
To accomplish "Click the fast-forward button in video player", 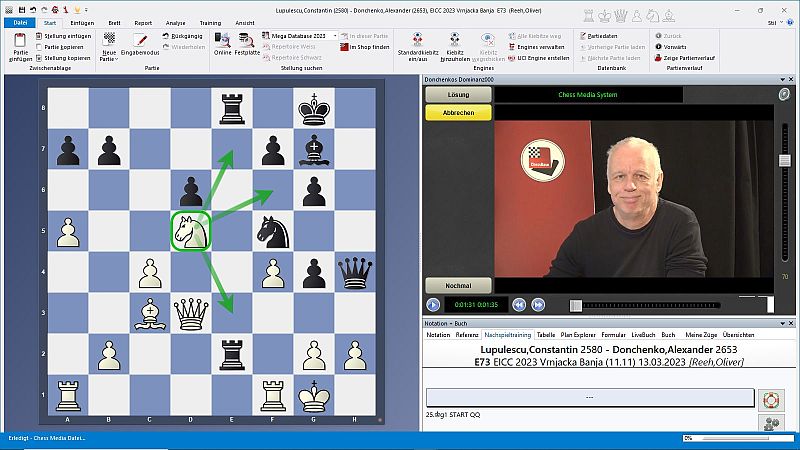I will pos(538,305).
